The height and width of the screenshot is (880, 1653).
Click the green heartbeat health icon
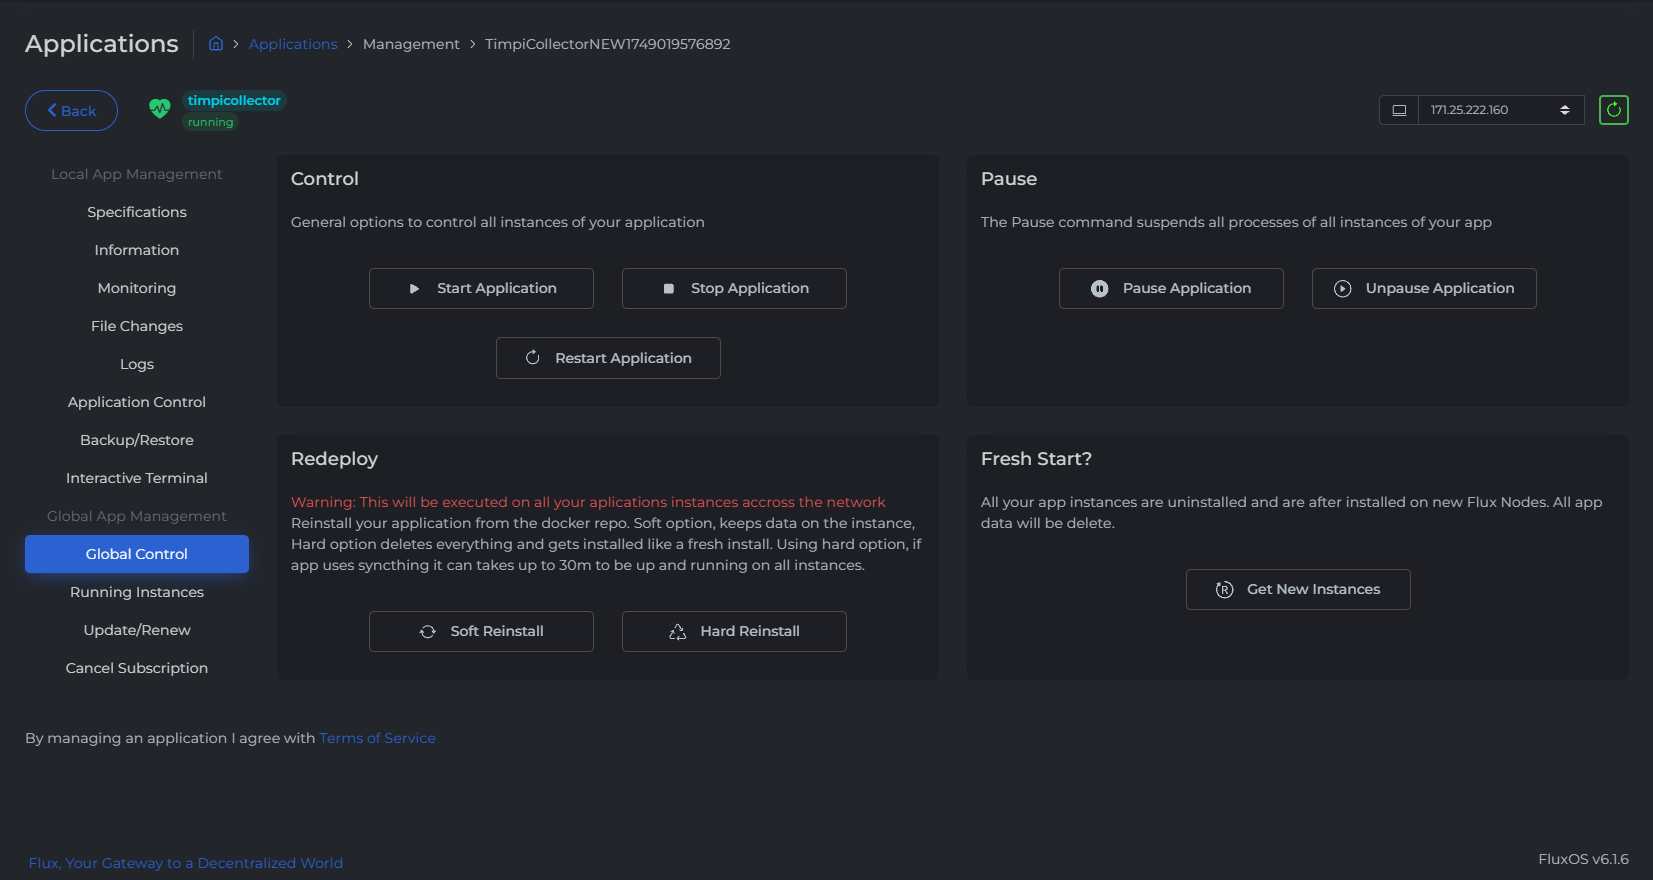tap(159, 108)
